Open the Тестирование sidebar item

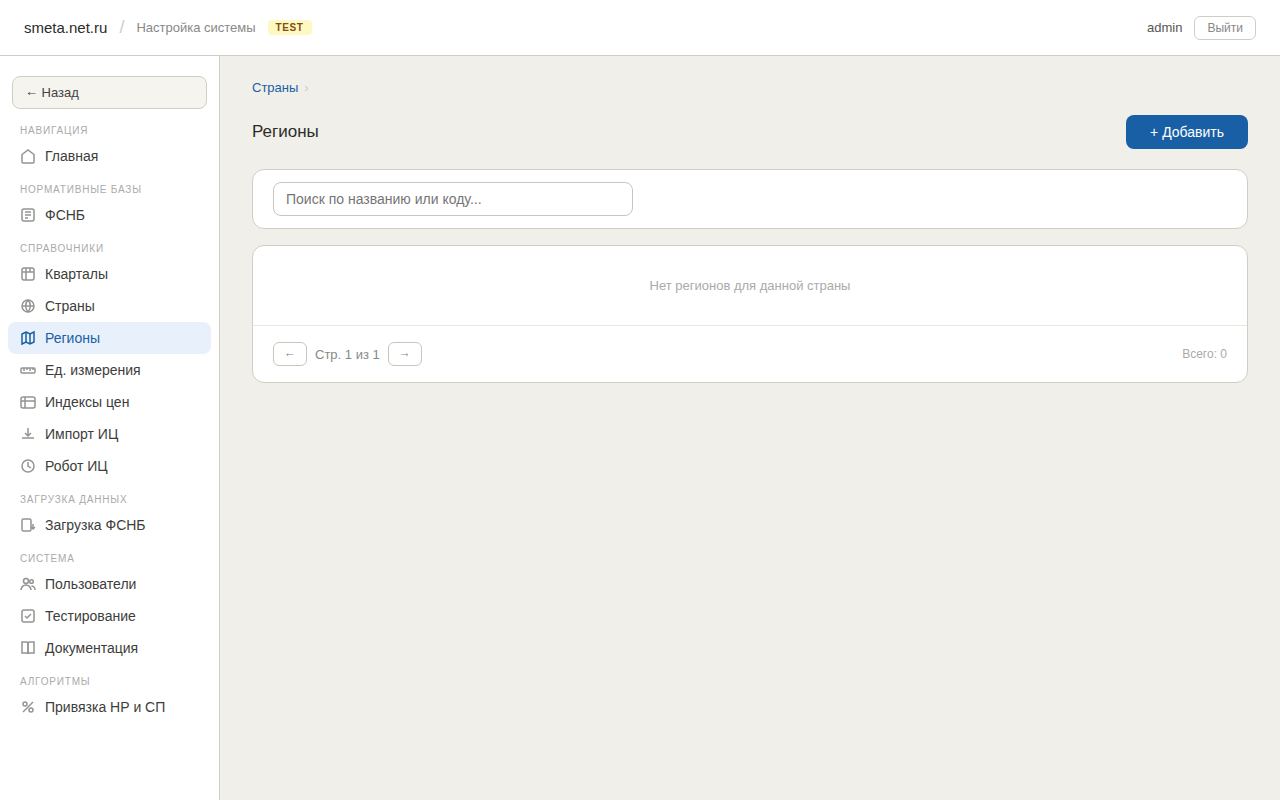(90, 616)
